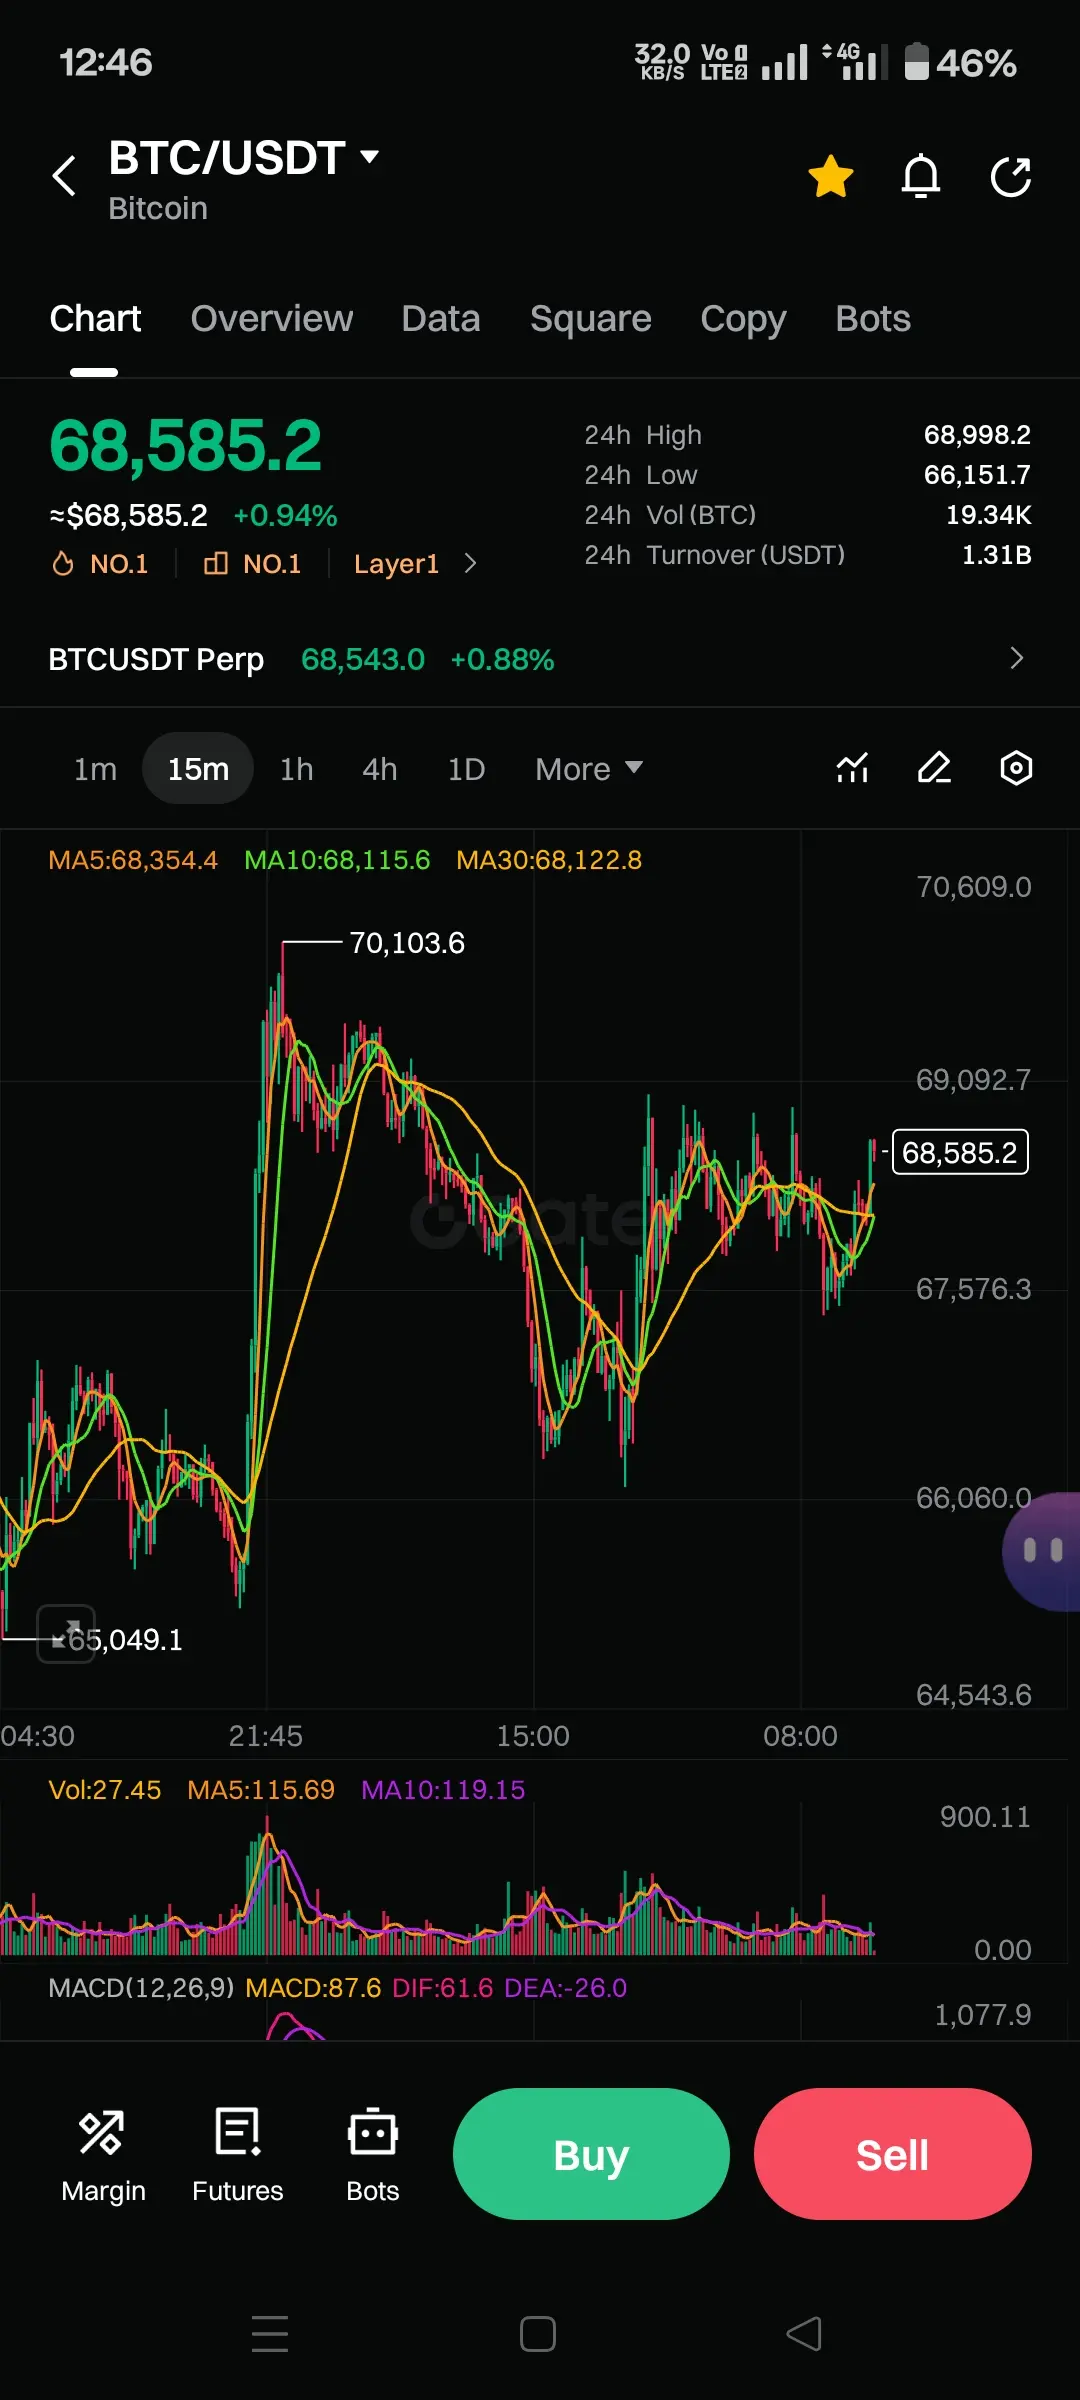Image resolution: width=1080 pixels, height=2400 pixels.
Task: Tap the MA5:68,354.4 indicator label
Action: click(x=133, y=860)
